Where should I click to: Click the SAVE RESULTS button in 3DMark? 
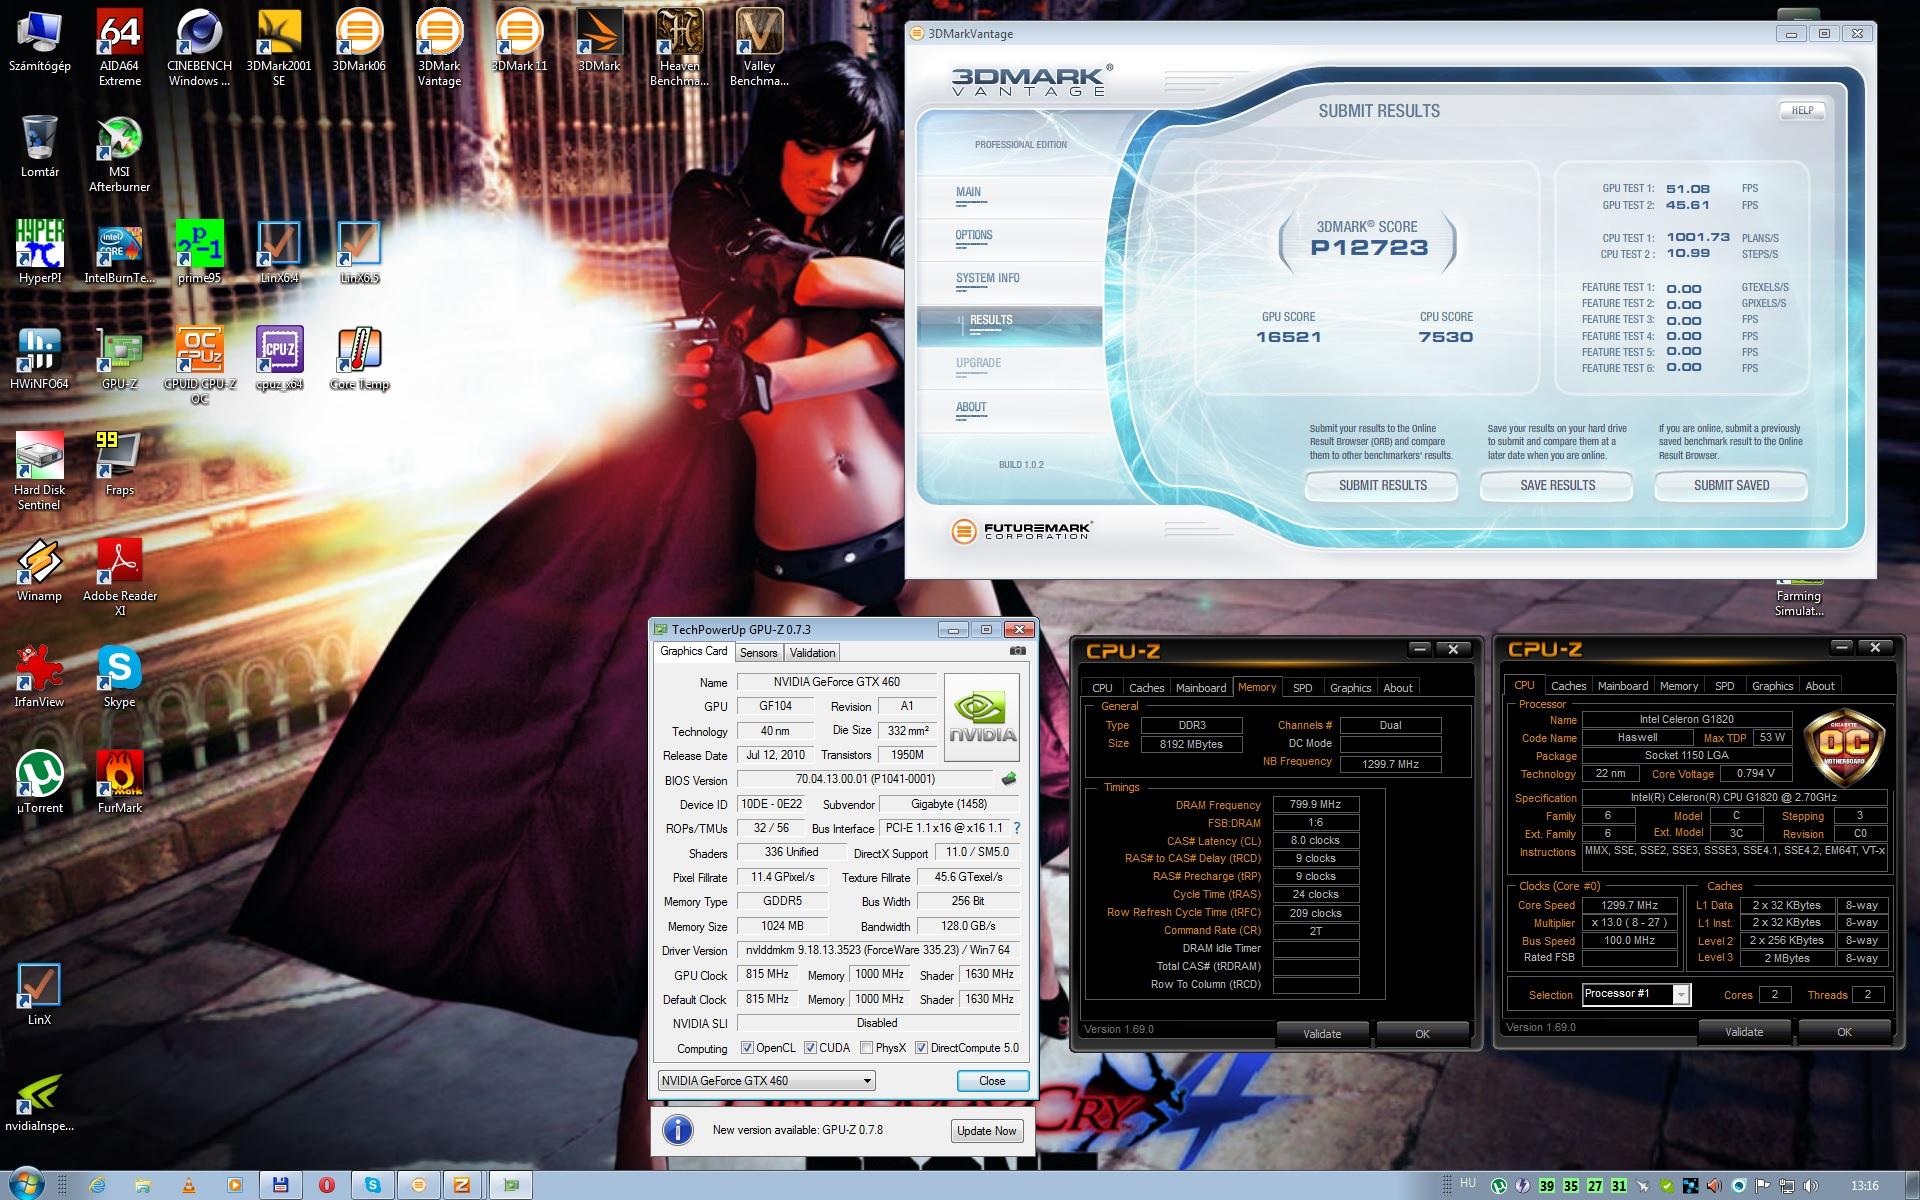coord(1557,486)
